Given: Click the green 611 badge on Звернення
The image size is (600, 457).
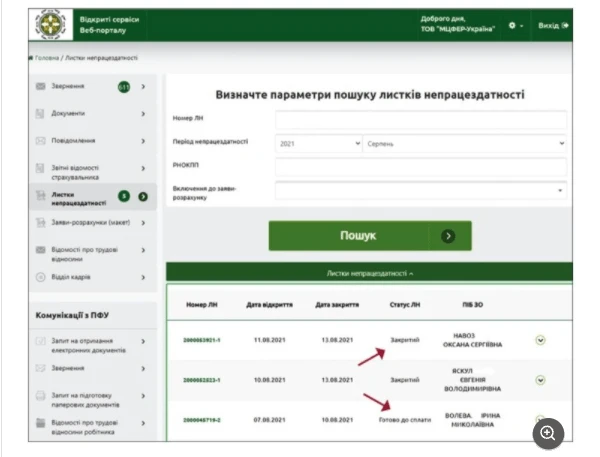Looking at the screenshot, I should point(124,87).
